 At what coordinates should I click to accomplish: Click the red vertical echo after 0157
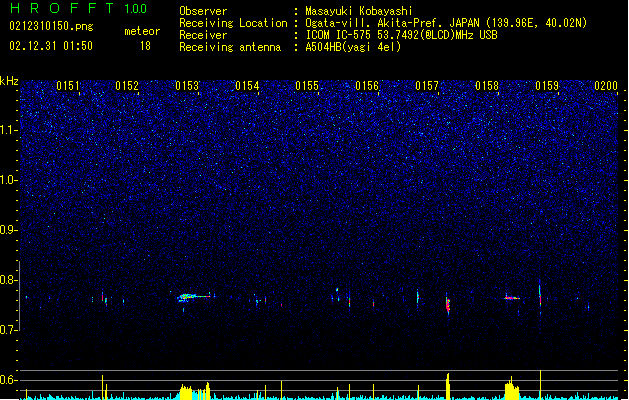point(448,305)
